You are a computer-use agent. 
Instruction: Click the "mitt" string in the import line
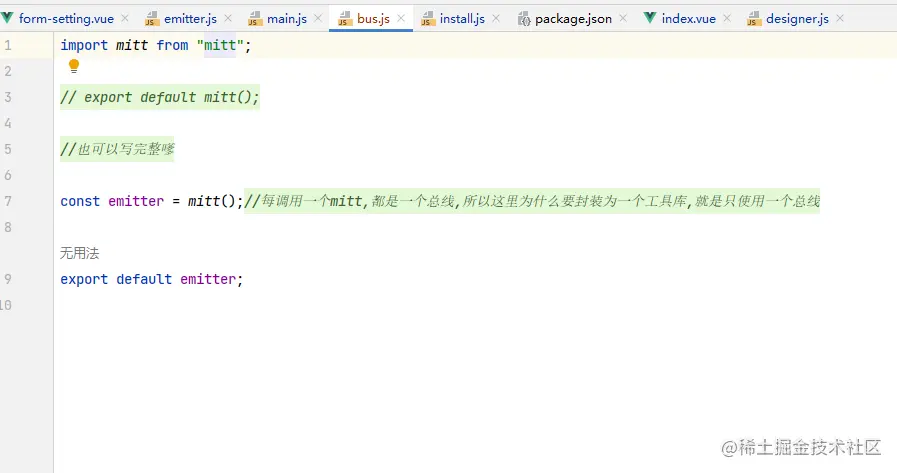point(220,45)
